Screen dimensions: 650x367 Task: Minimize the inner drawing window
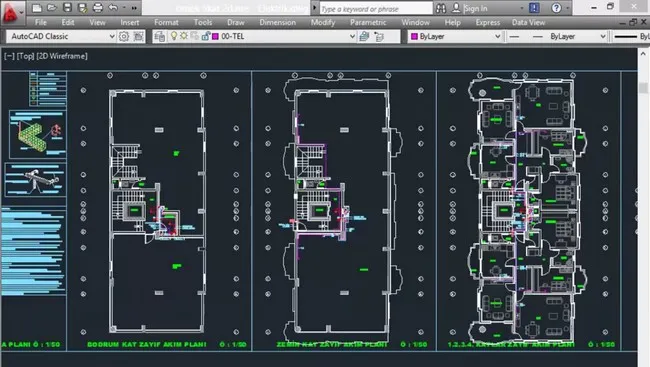click(622, 23)
